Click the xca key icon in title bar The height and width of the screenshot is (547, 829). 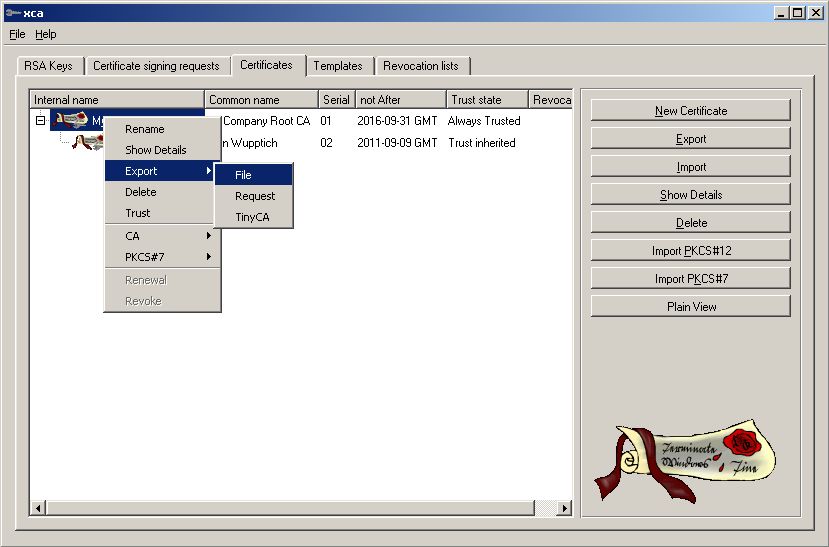point(11,13)
